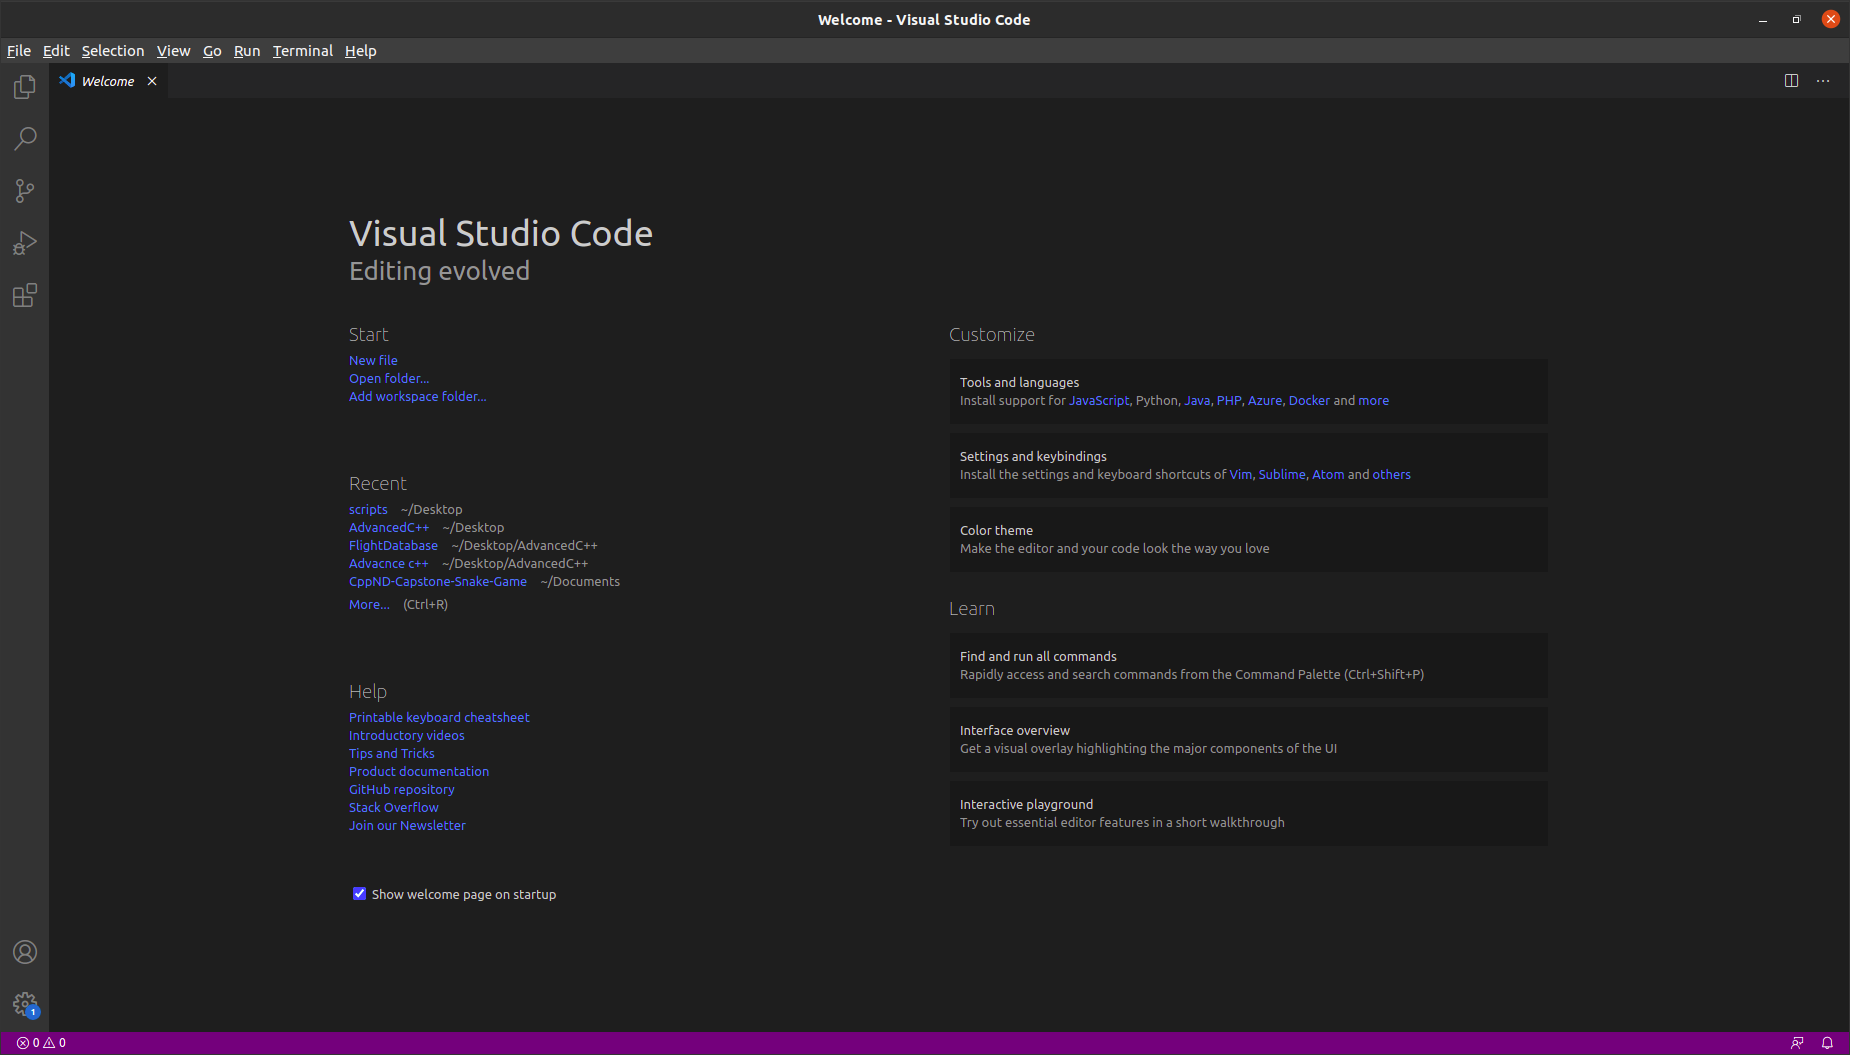This screenshot has height=1055, width=1850.
Task: Click the feedback icon in status bar
Action: (x=1797, y=1043)
